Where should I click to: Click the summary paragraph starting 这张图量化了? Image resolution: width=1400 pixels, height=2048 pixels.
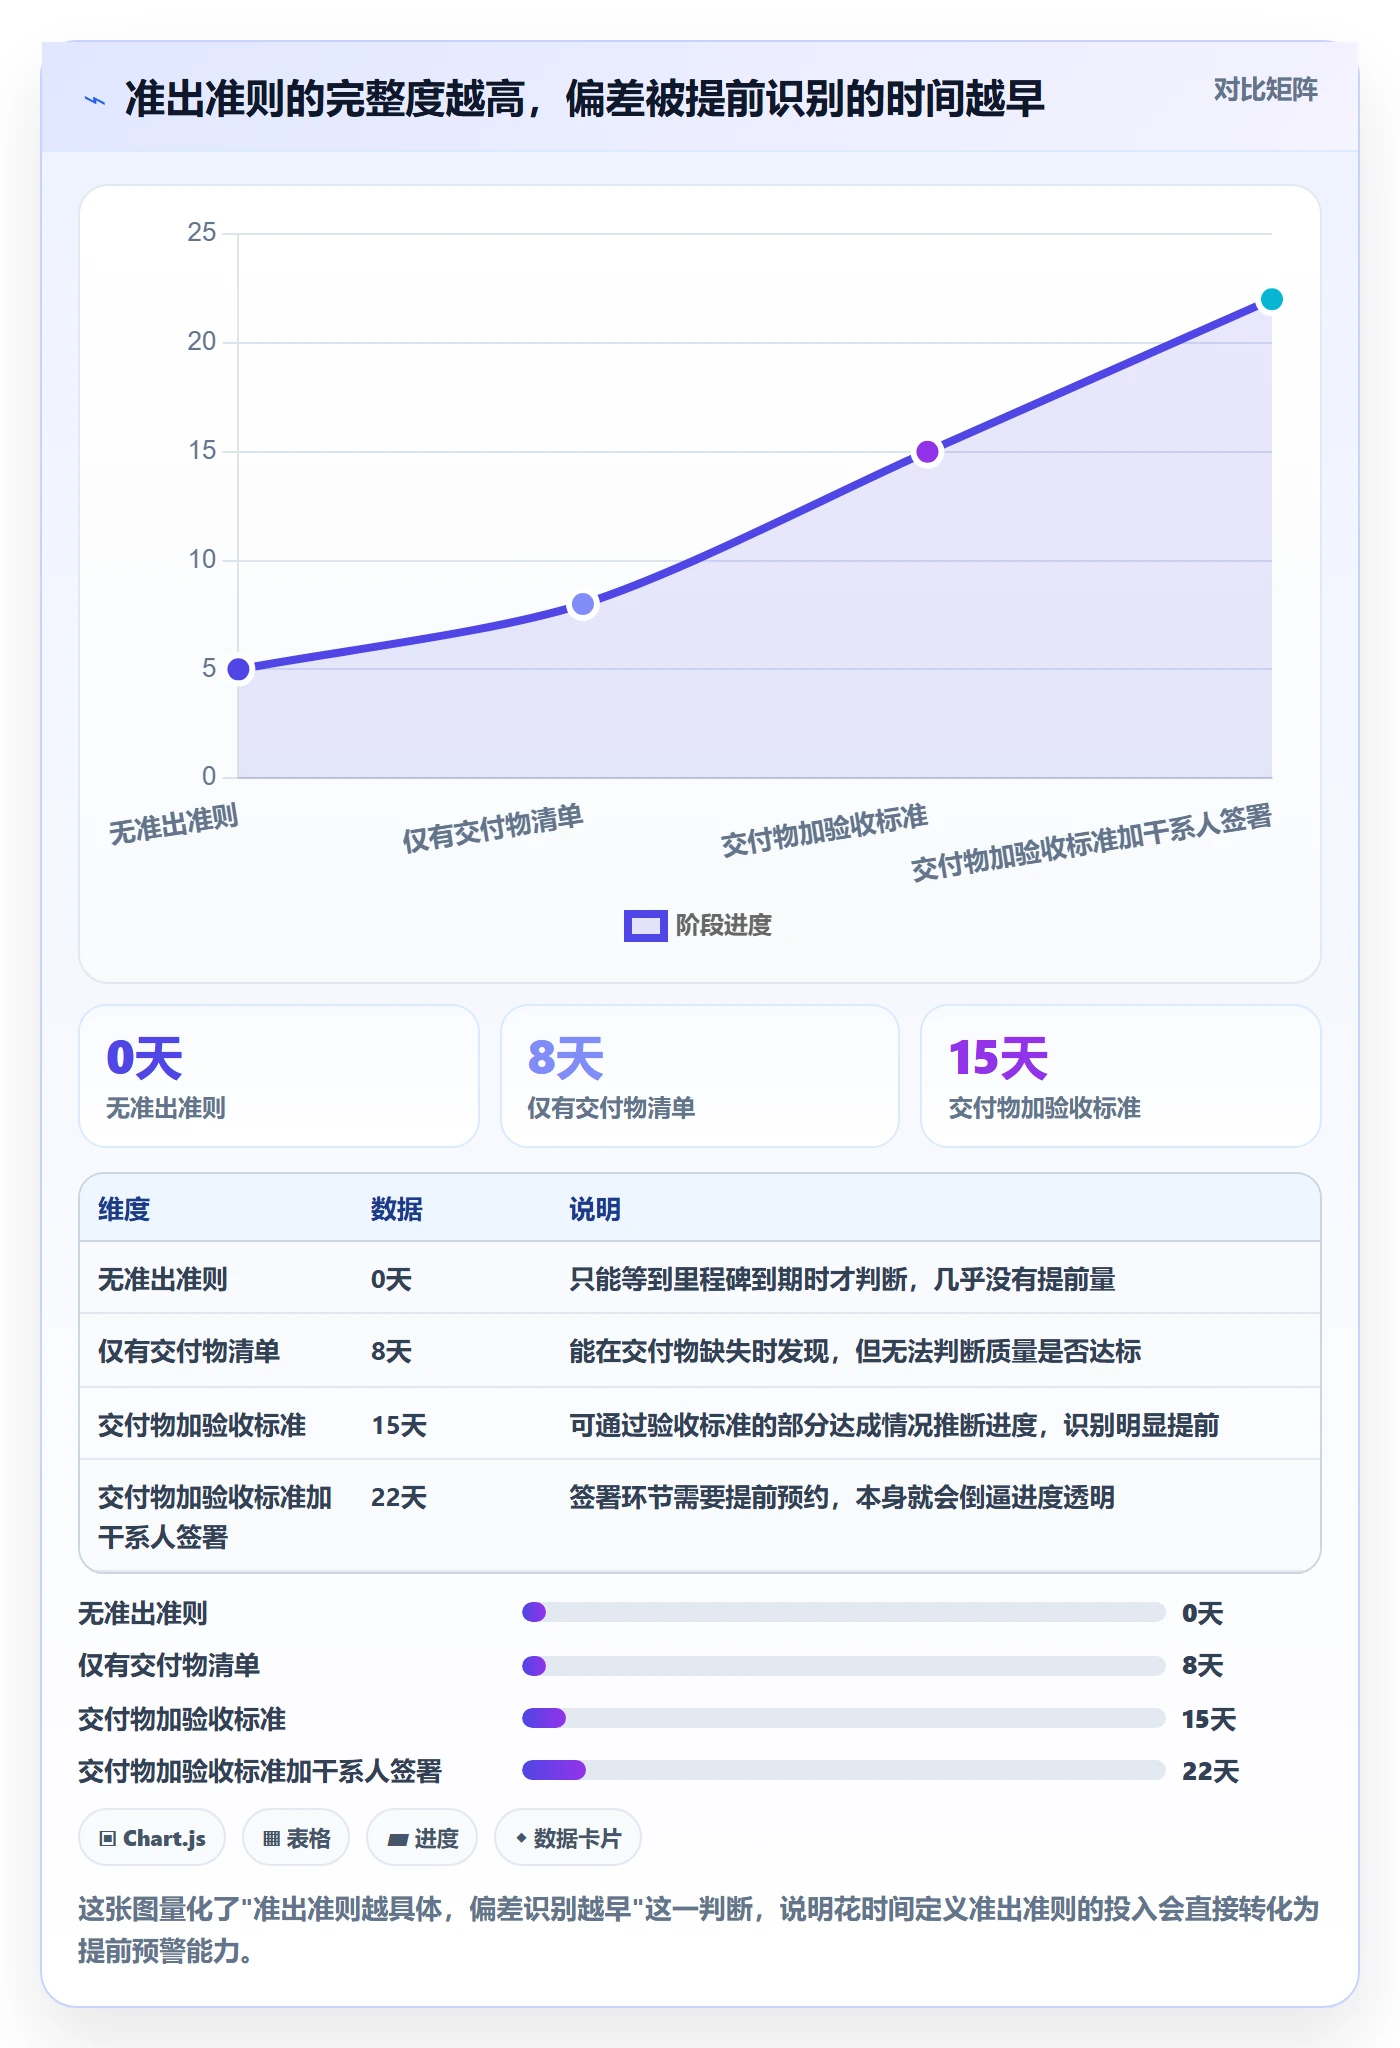click(x=699, y=1929)
